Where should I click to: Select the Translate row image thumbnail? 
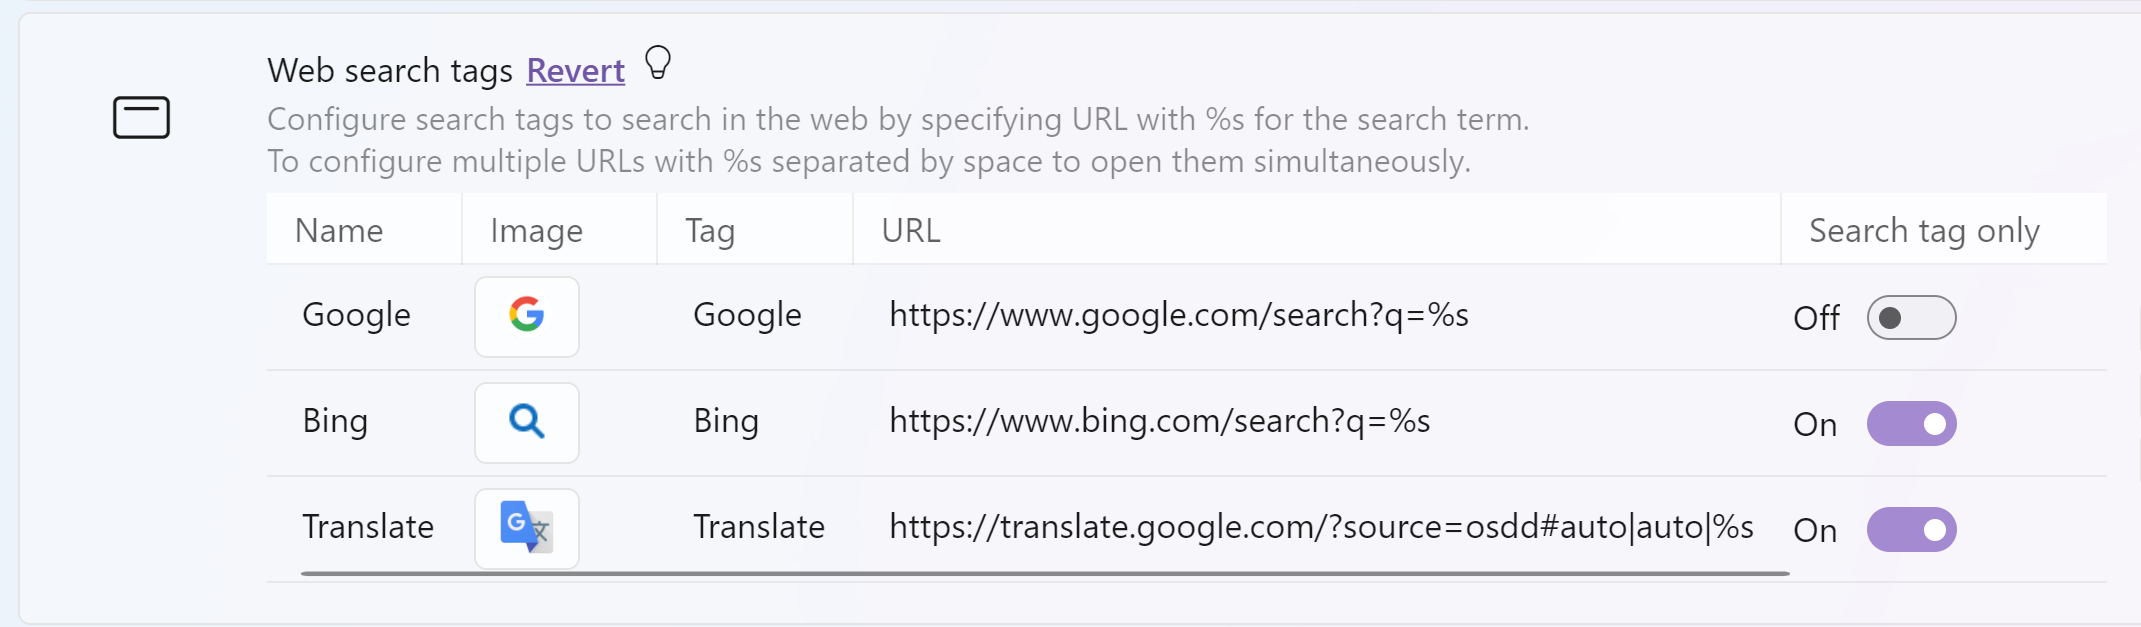tap(526, 529)
